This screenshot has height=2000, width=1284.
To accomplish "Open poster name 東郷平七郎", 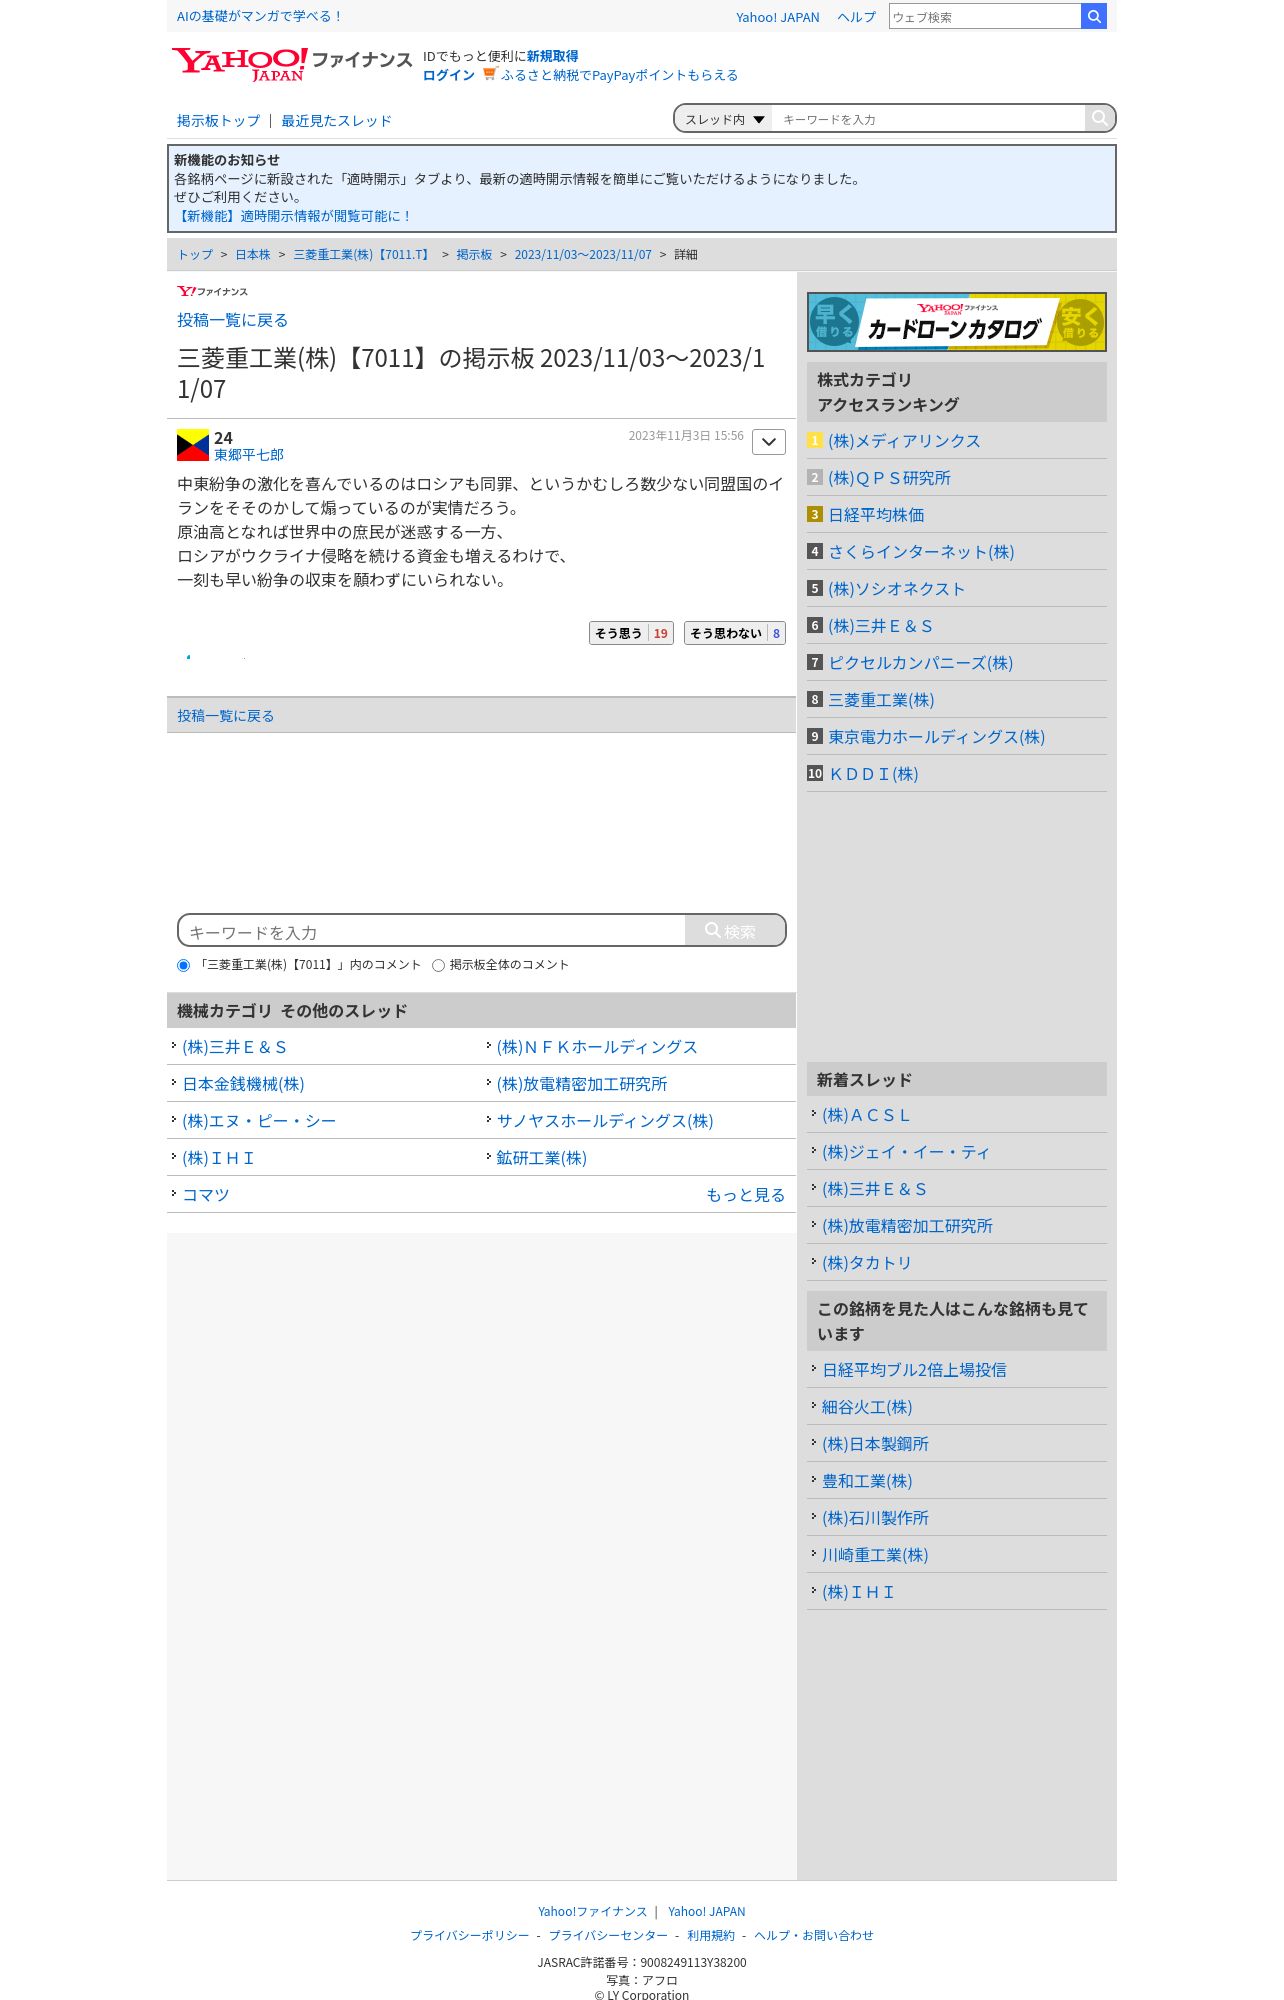I will click(249, 455).
